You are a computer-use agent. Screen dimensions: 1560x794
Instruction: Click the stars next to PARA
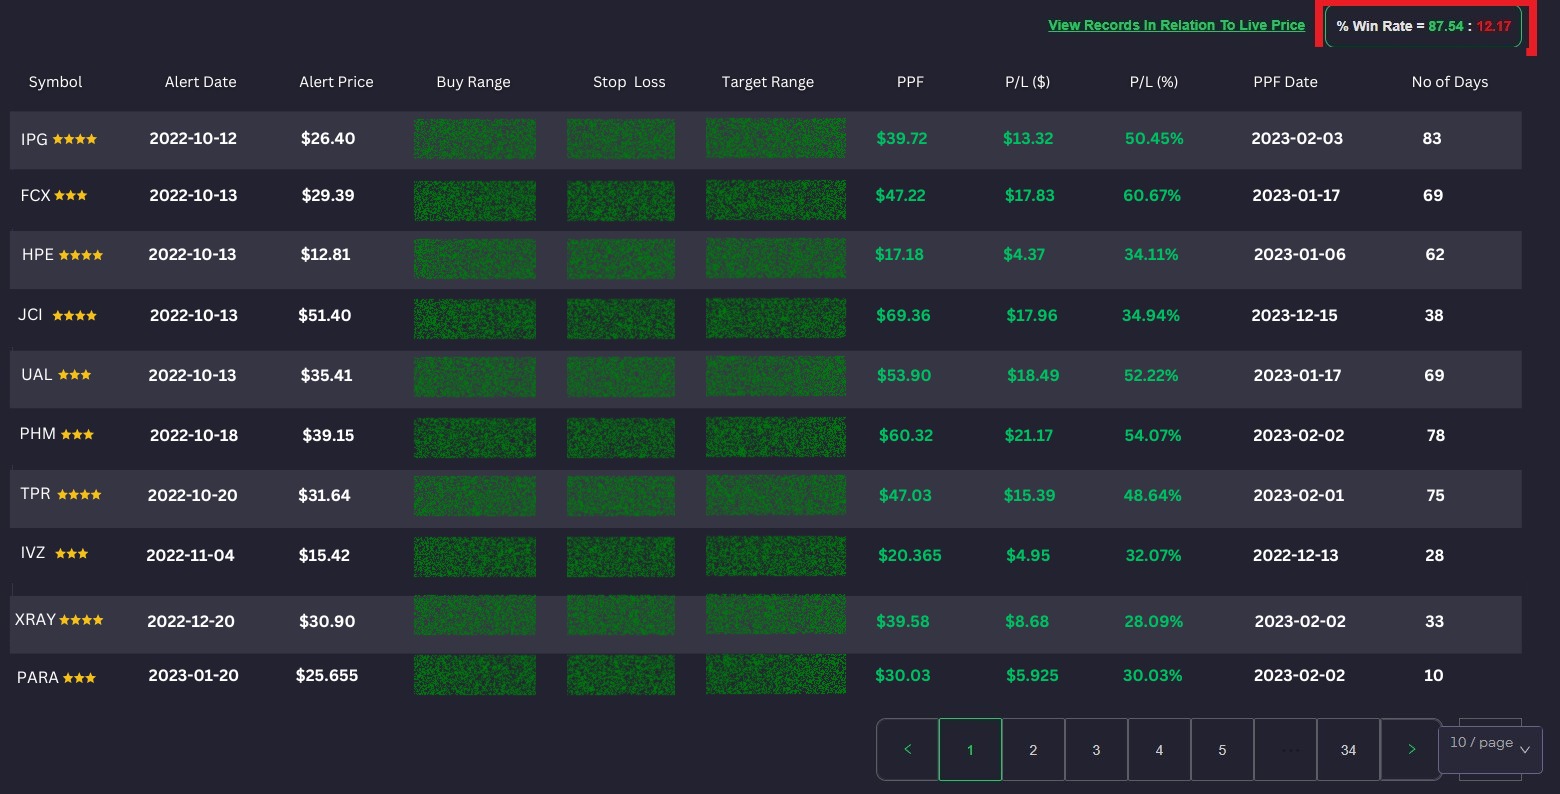[x=79, y=678]
